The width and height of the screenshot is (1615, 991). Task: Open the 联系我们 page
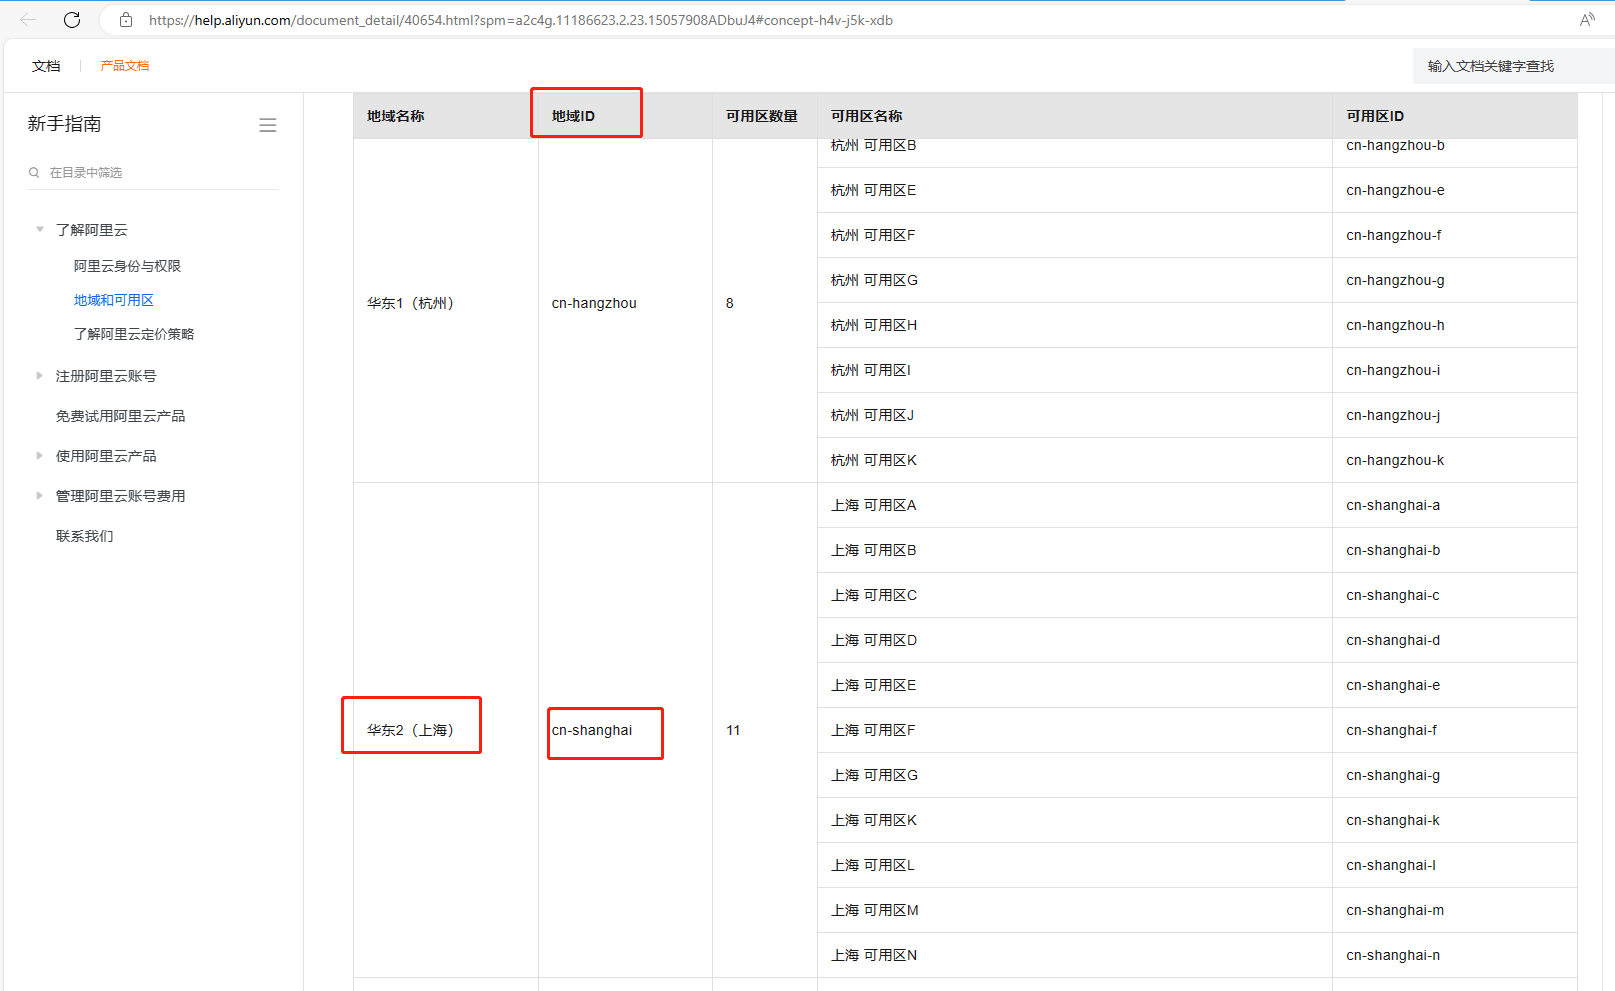click(85, 536)
